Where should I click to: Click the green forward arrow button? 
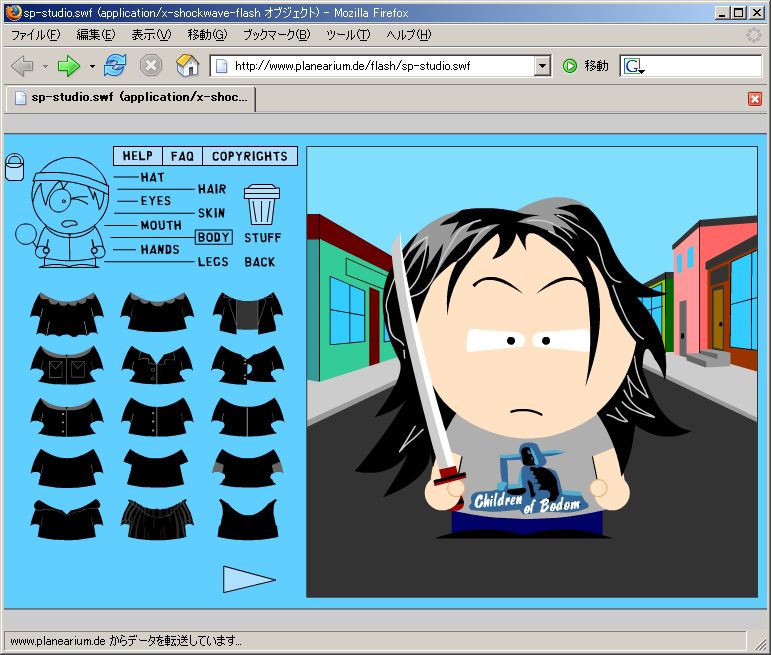(69, 65)
